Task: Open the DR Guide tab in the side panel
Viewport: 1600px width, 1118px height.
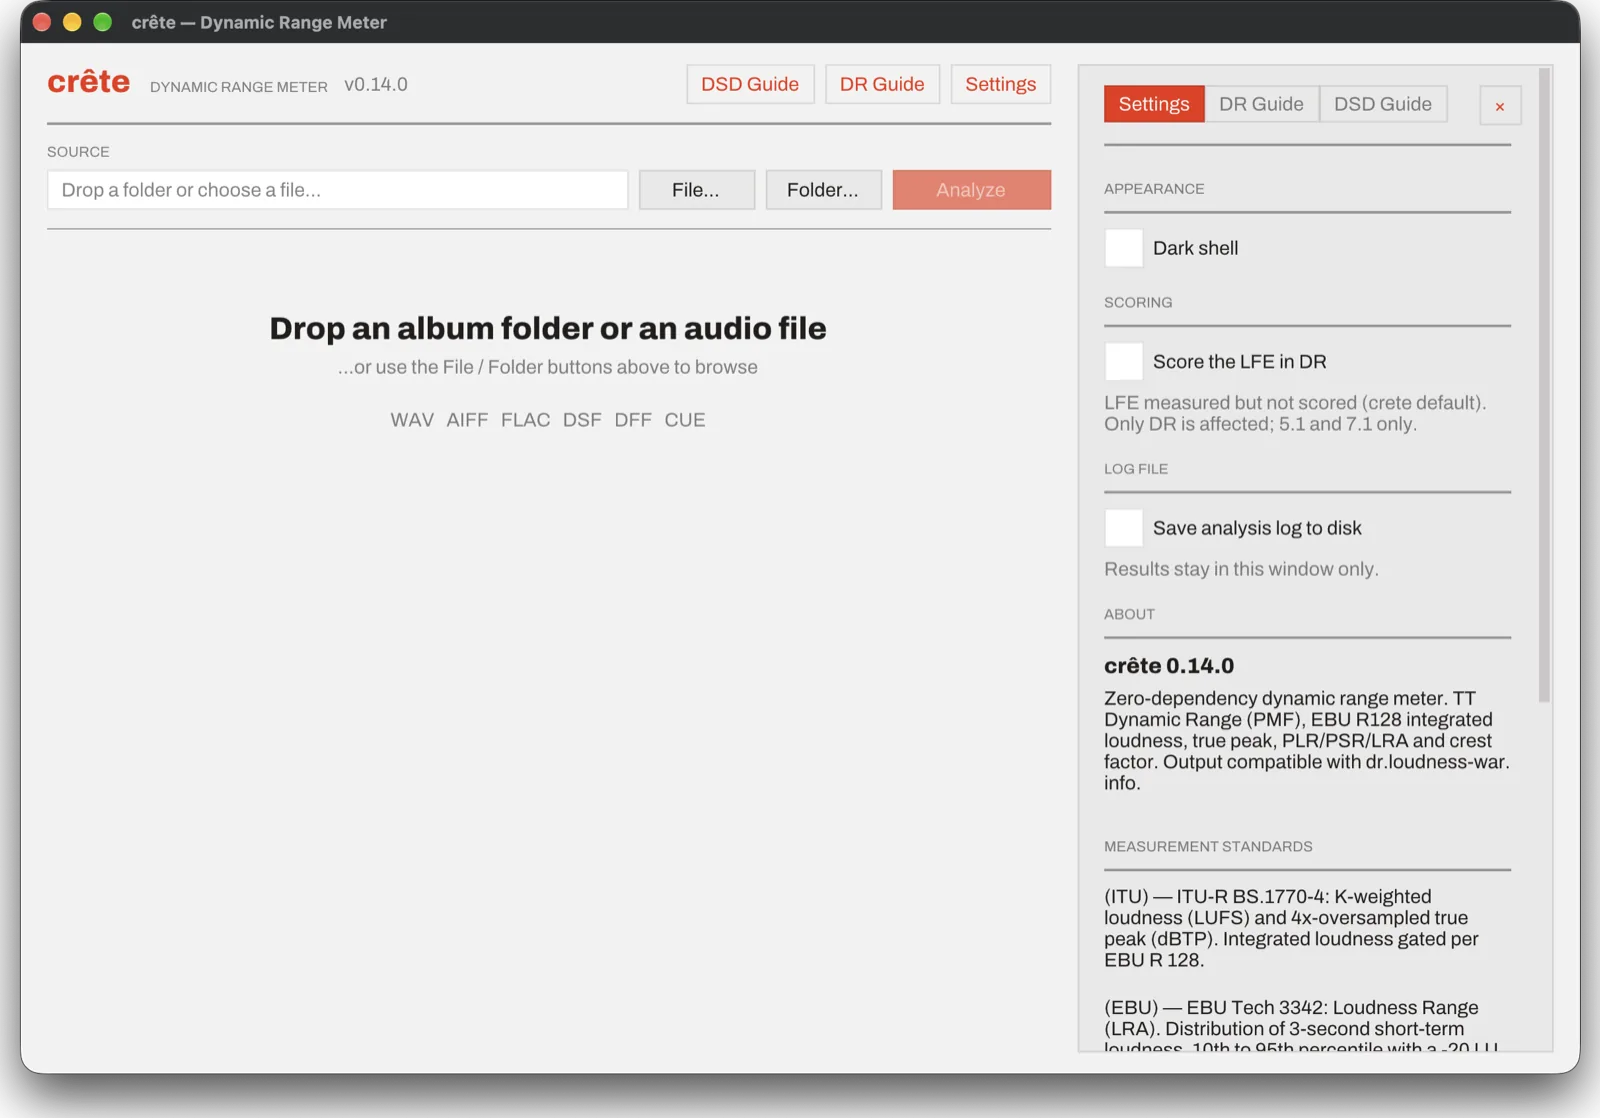Action: 1261,104
